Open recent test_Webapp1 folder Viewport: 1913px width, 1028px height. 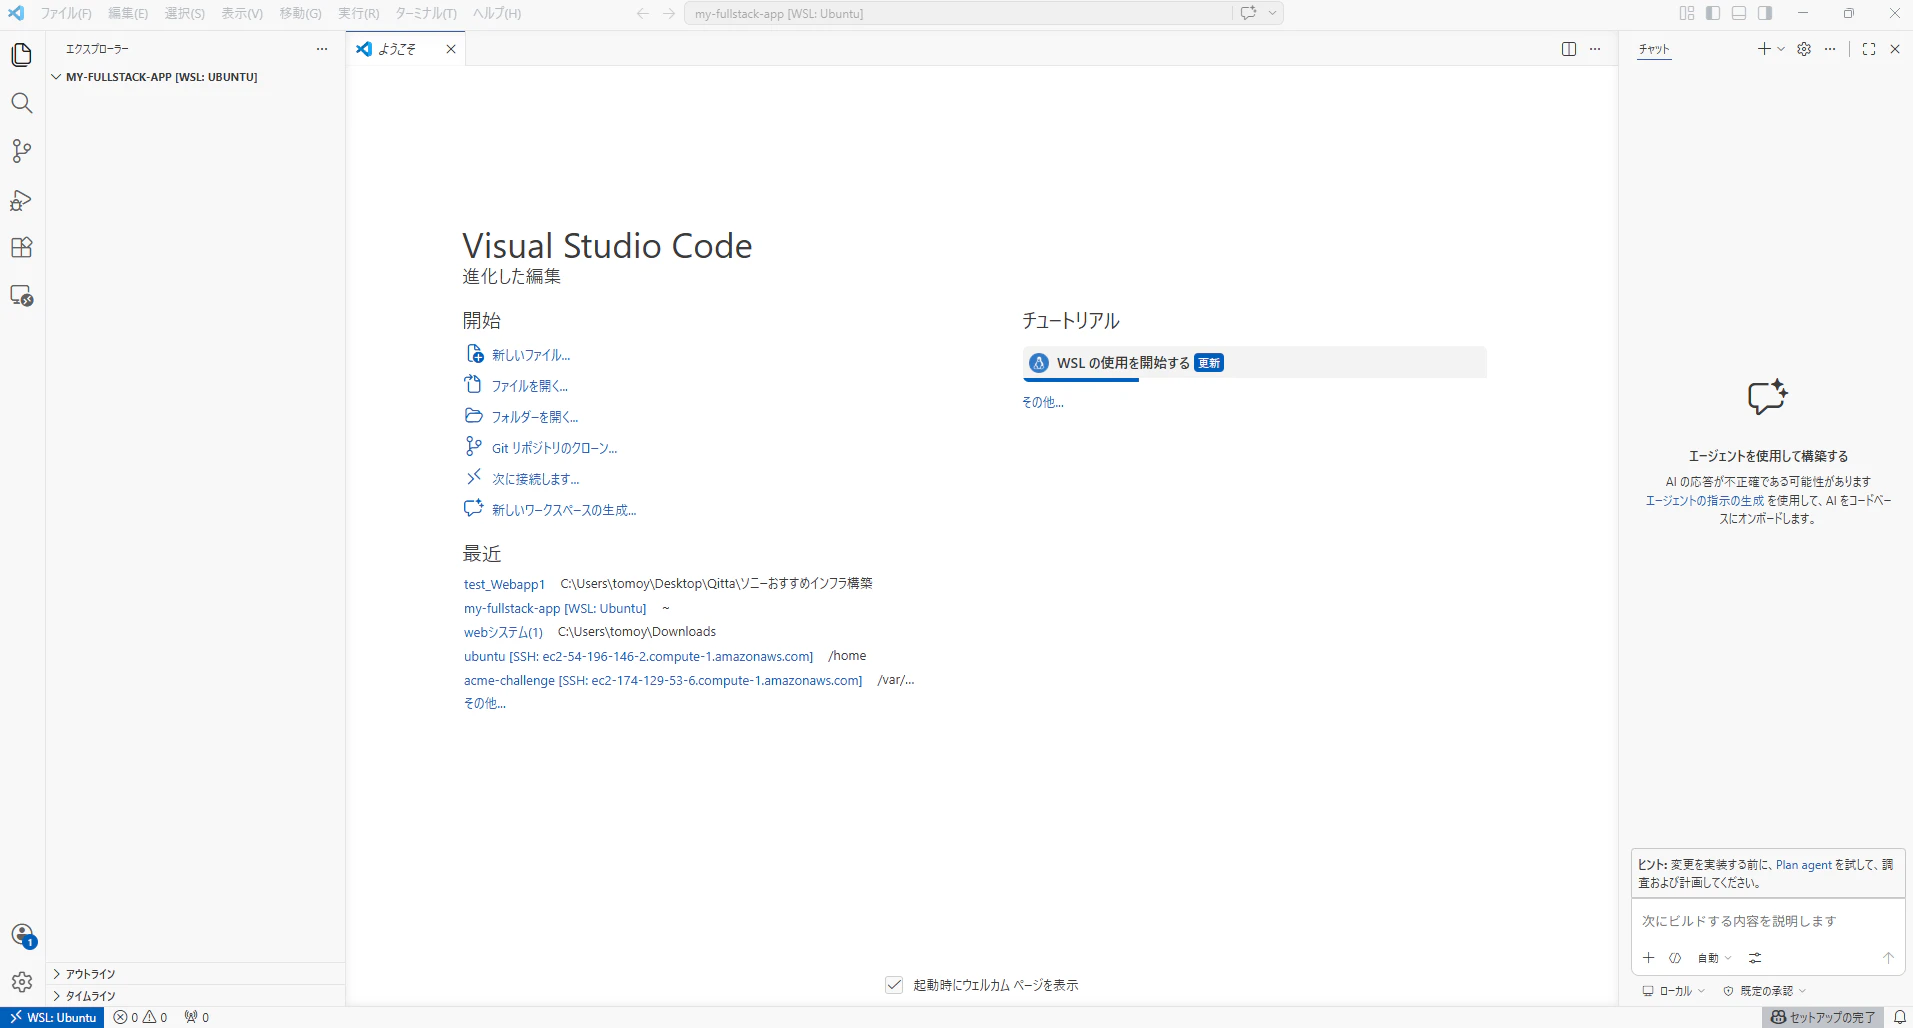[504, 584]
